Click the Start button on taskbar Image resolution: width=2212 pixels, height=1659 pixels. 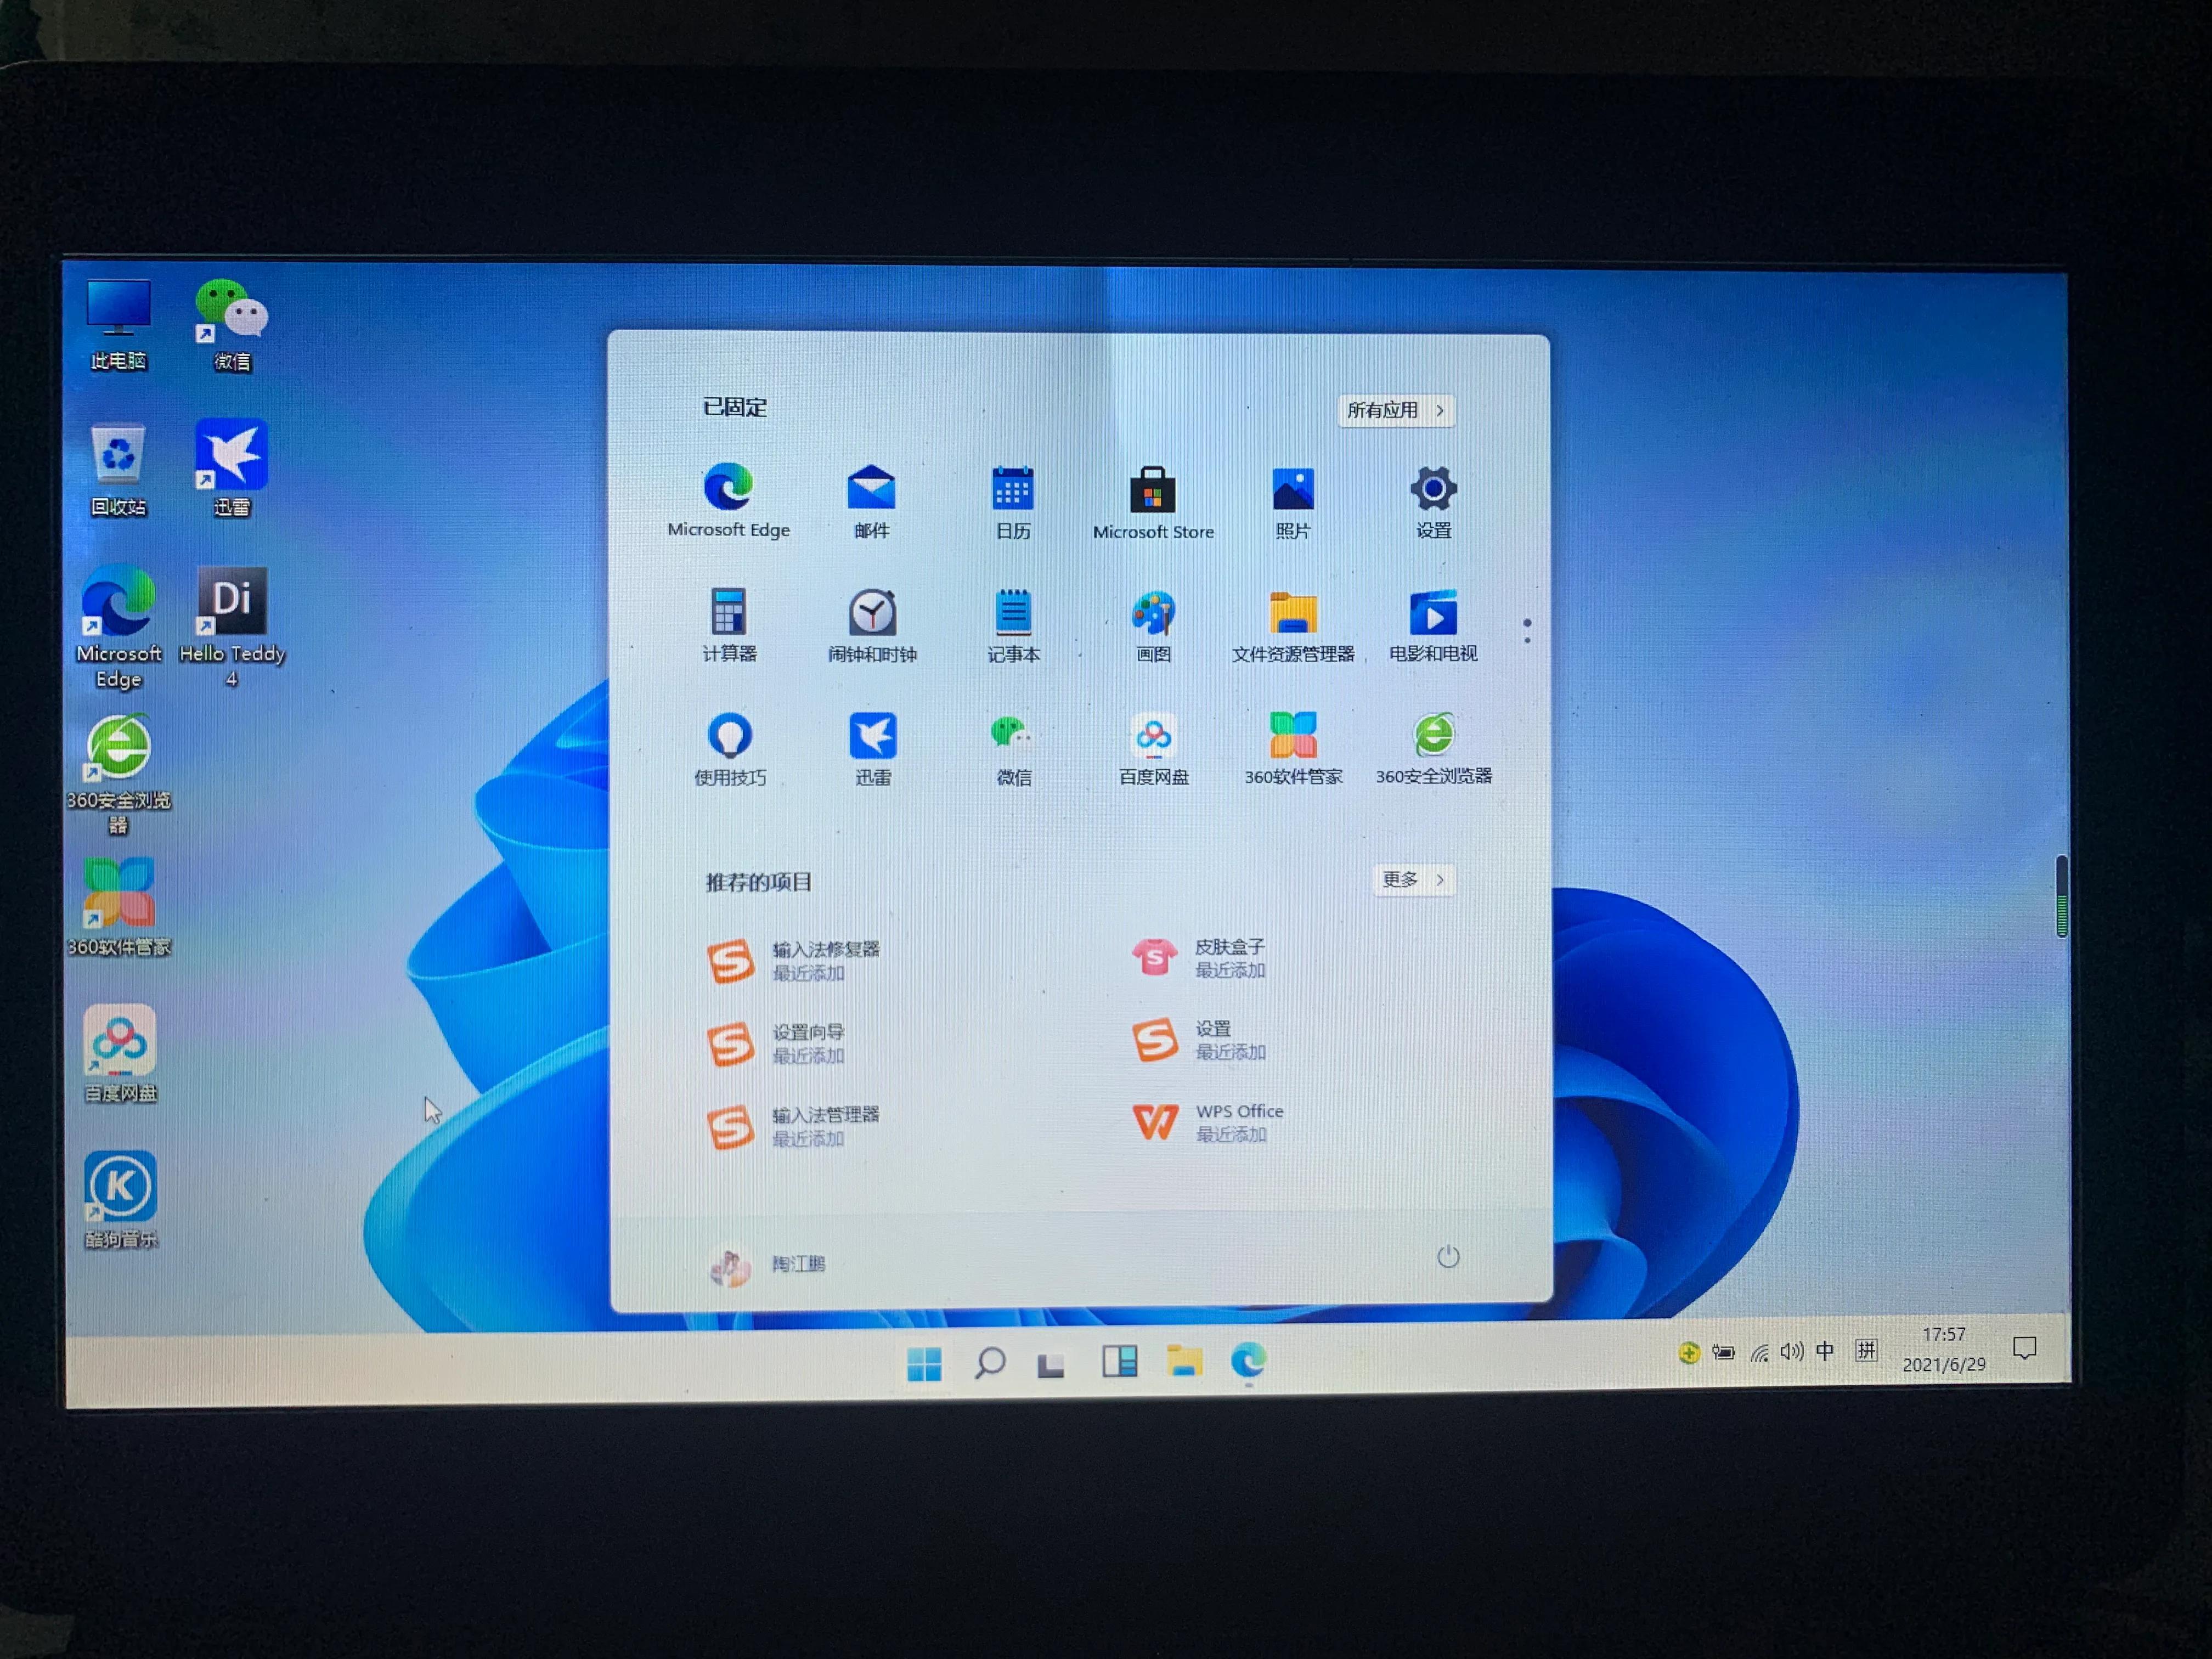click(x=924, y=1363)
